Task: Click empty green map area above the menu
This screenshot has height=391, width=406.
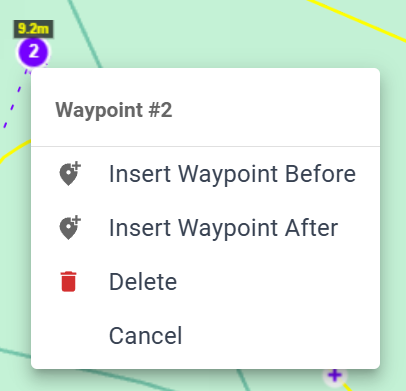Action: click(200, 33)
